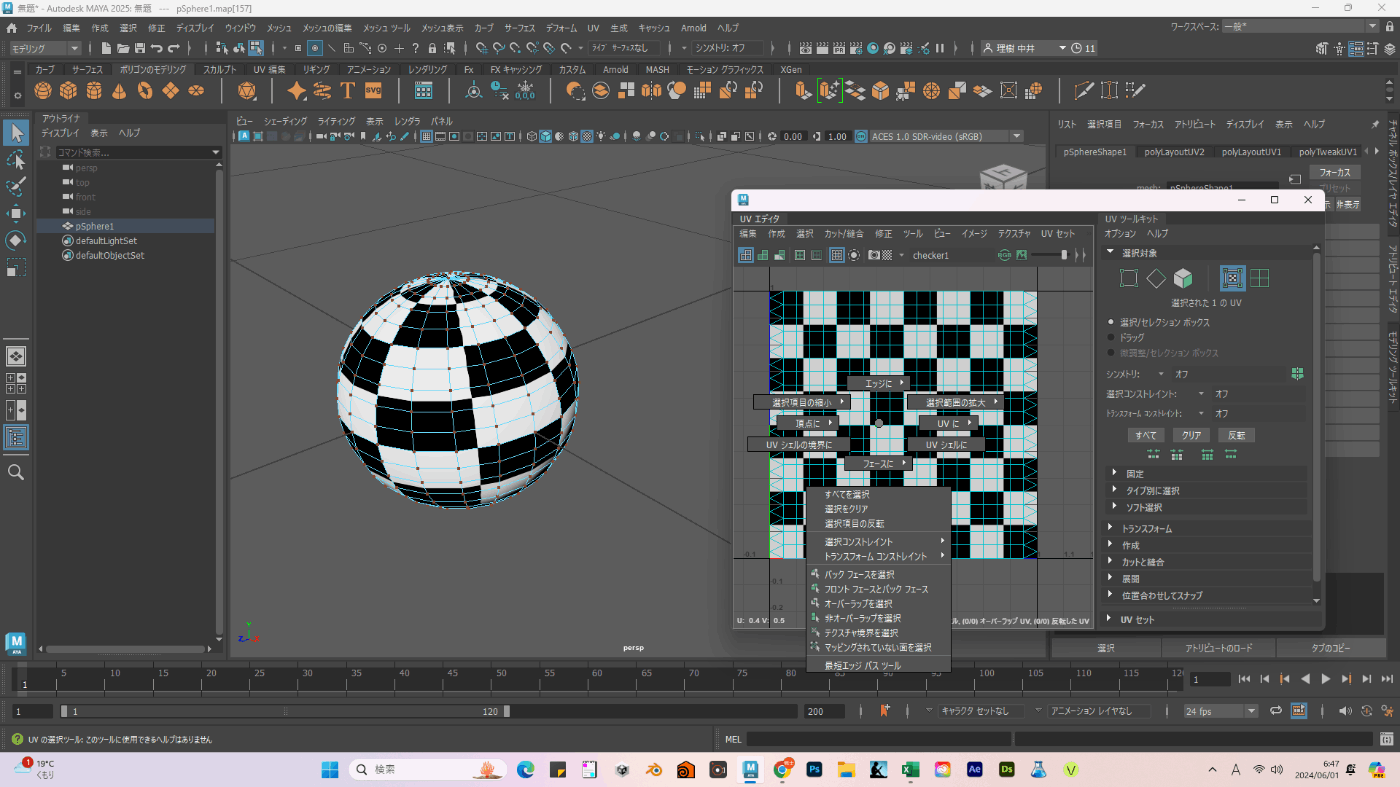Select the Paint Selection tool in the toolbox
This screenshot has height=787, width=1400.
(16, 187)
